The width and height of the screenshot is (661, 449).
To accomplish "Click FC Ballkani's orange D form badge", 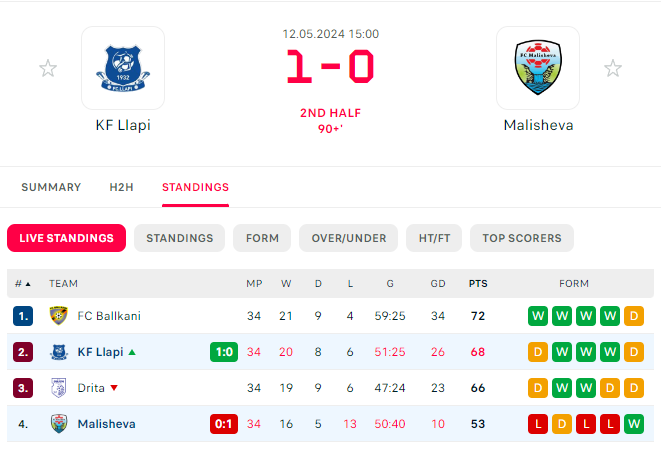I will (634, 316).
